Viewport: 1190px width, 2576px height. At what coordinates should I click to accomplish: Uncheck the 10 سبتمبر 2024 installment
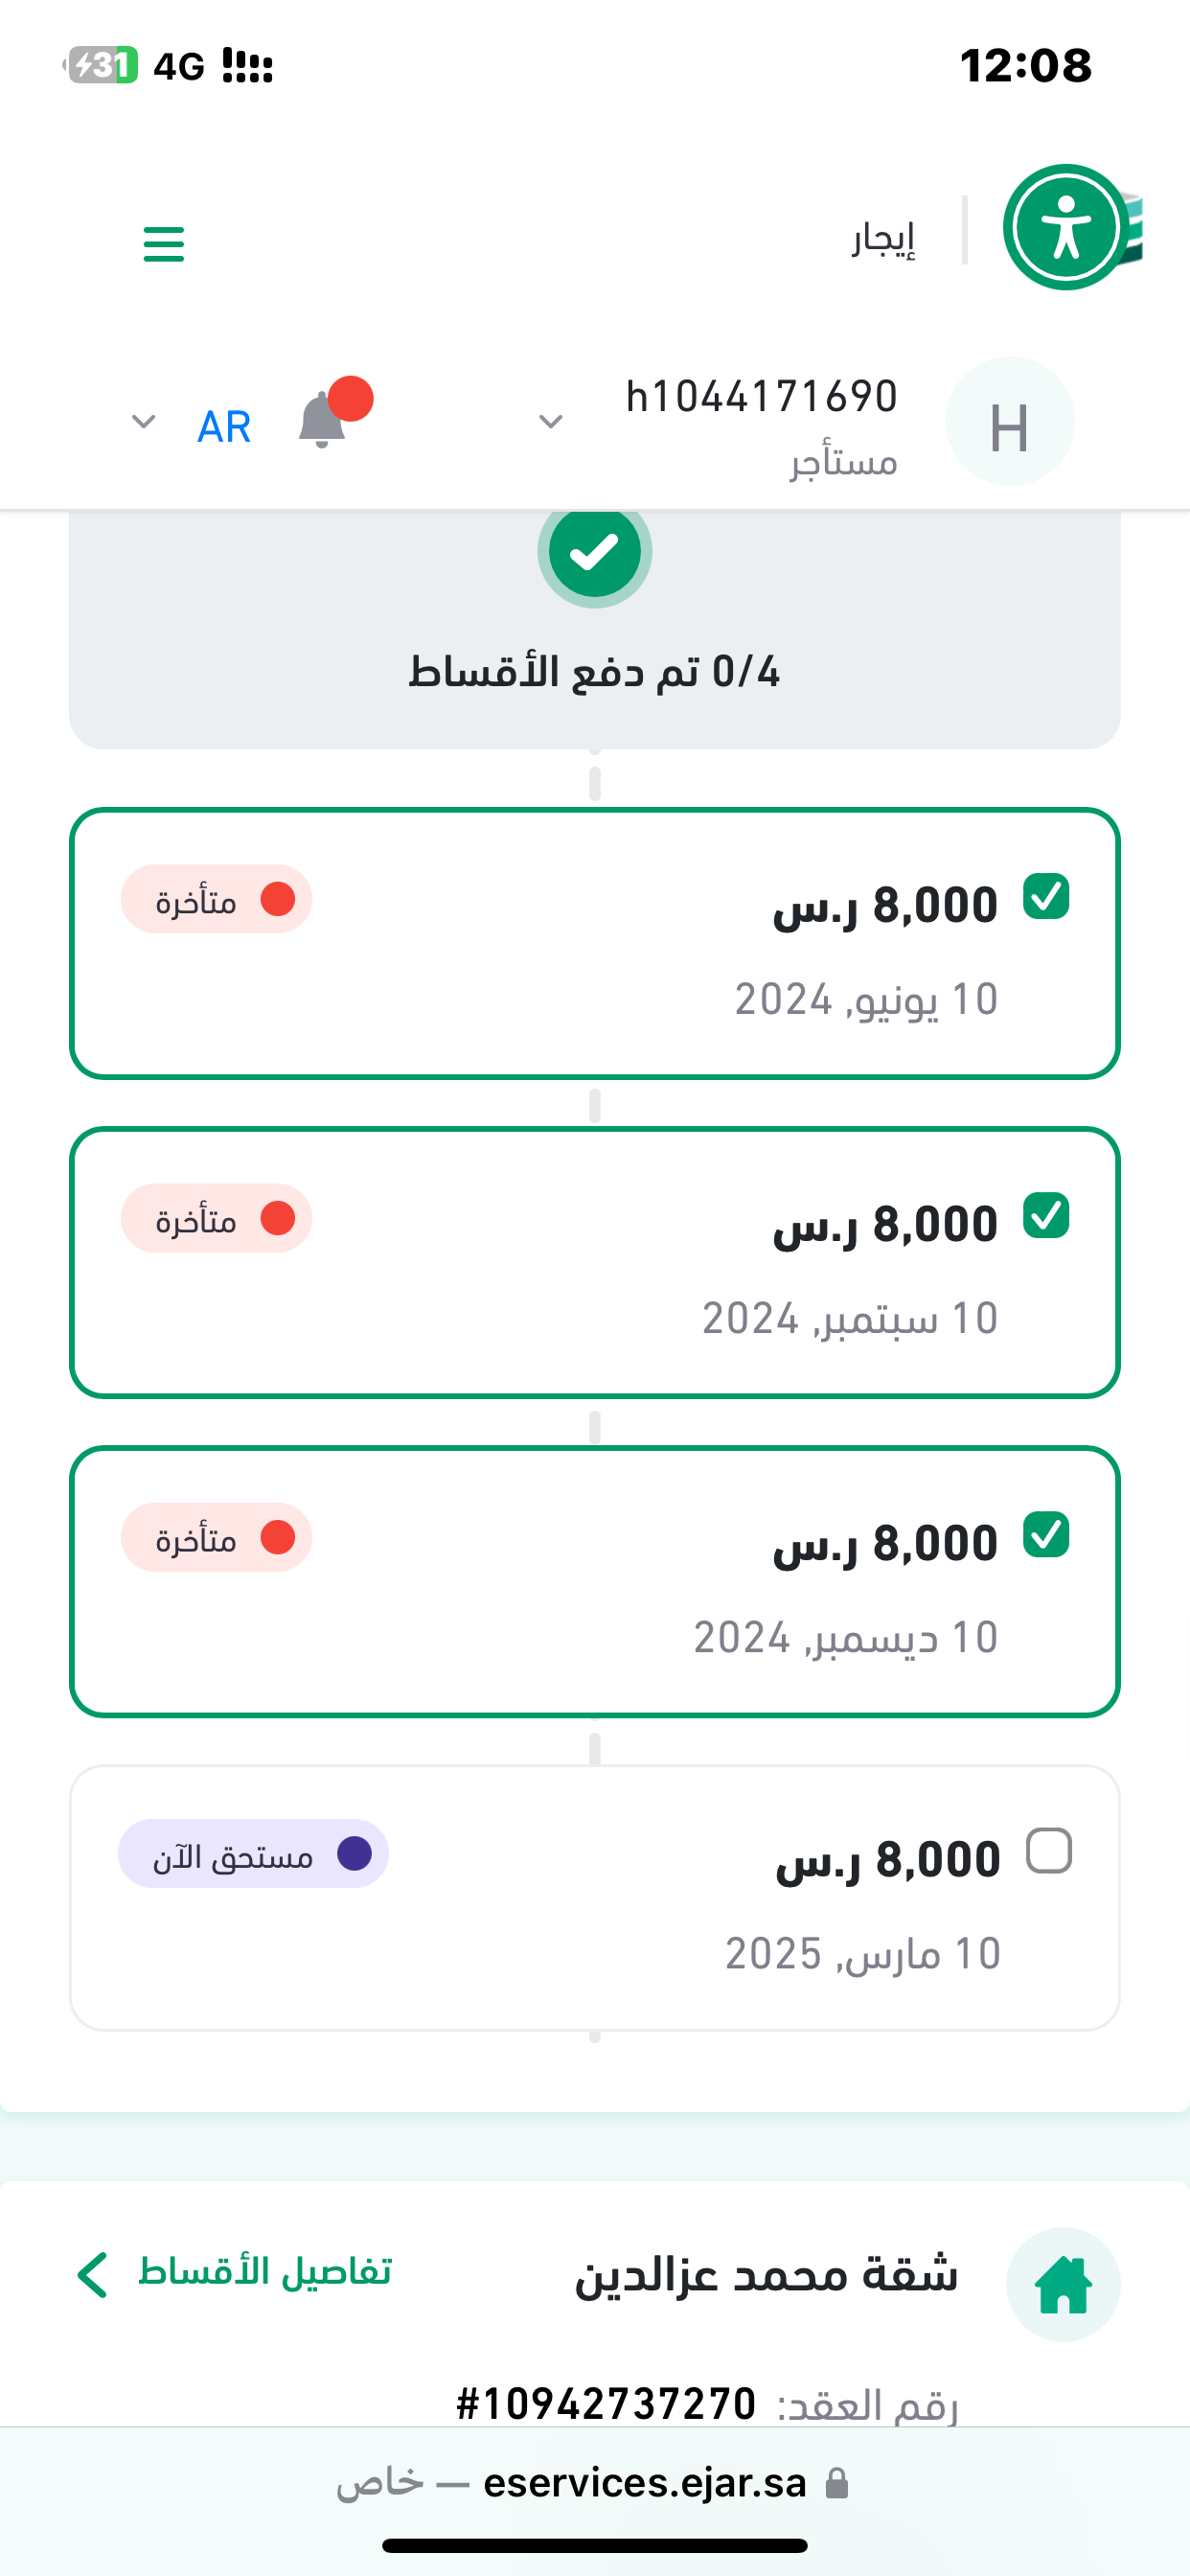1046,1215
